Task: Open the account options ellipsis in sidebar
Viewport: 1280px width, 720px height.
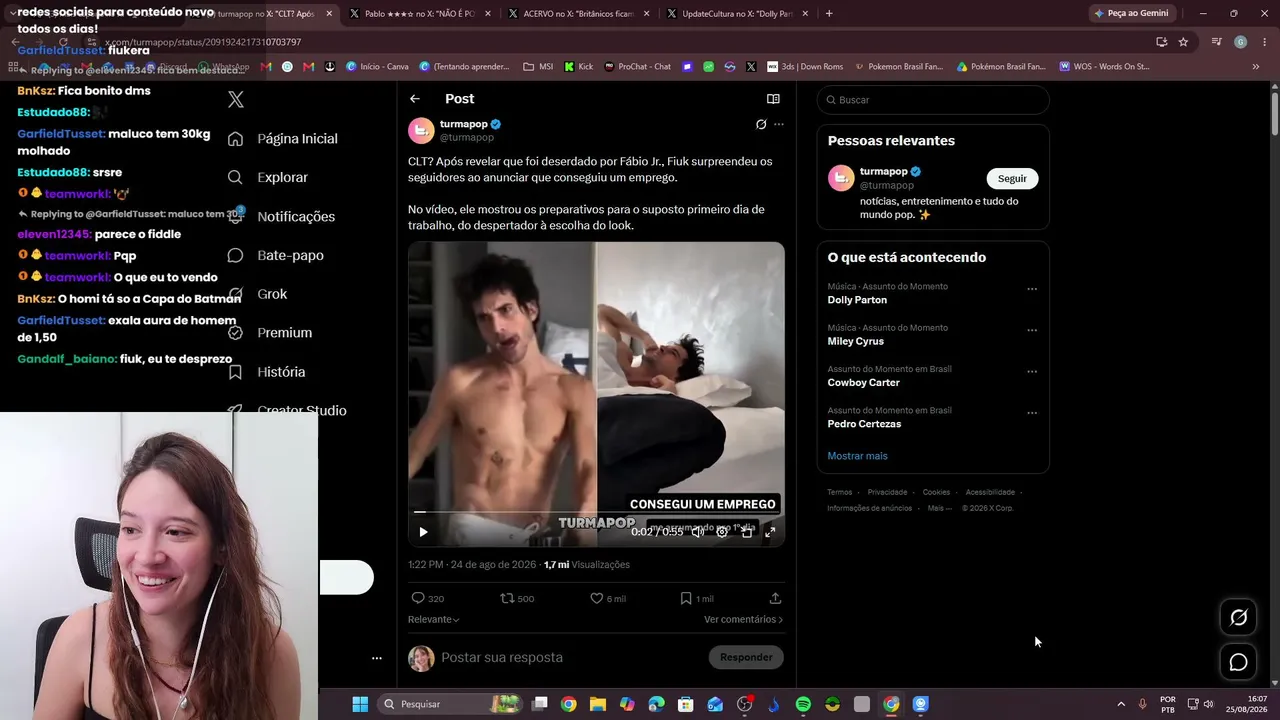Action: [x=377, y=658]
